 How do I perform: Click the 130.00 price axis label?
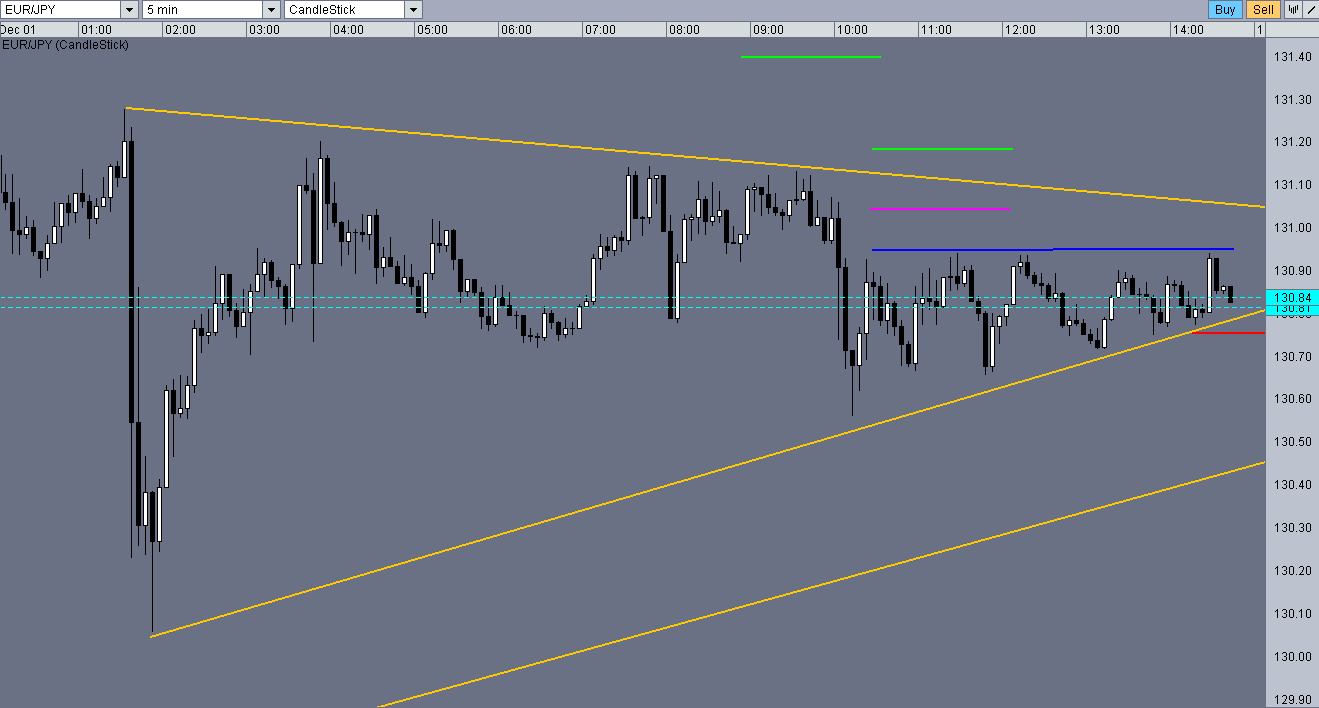coord(1293,657)
